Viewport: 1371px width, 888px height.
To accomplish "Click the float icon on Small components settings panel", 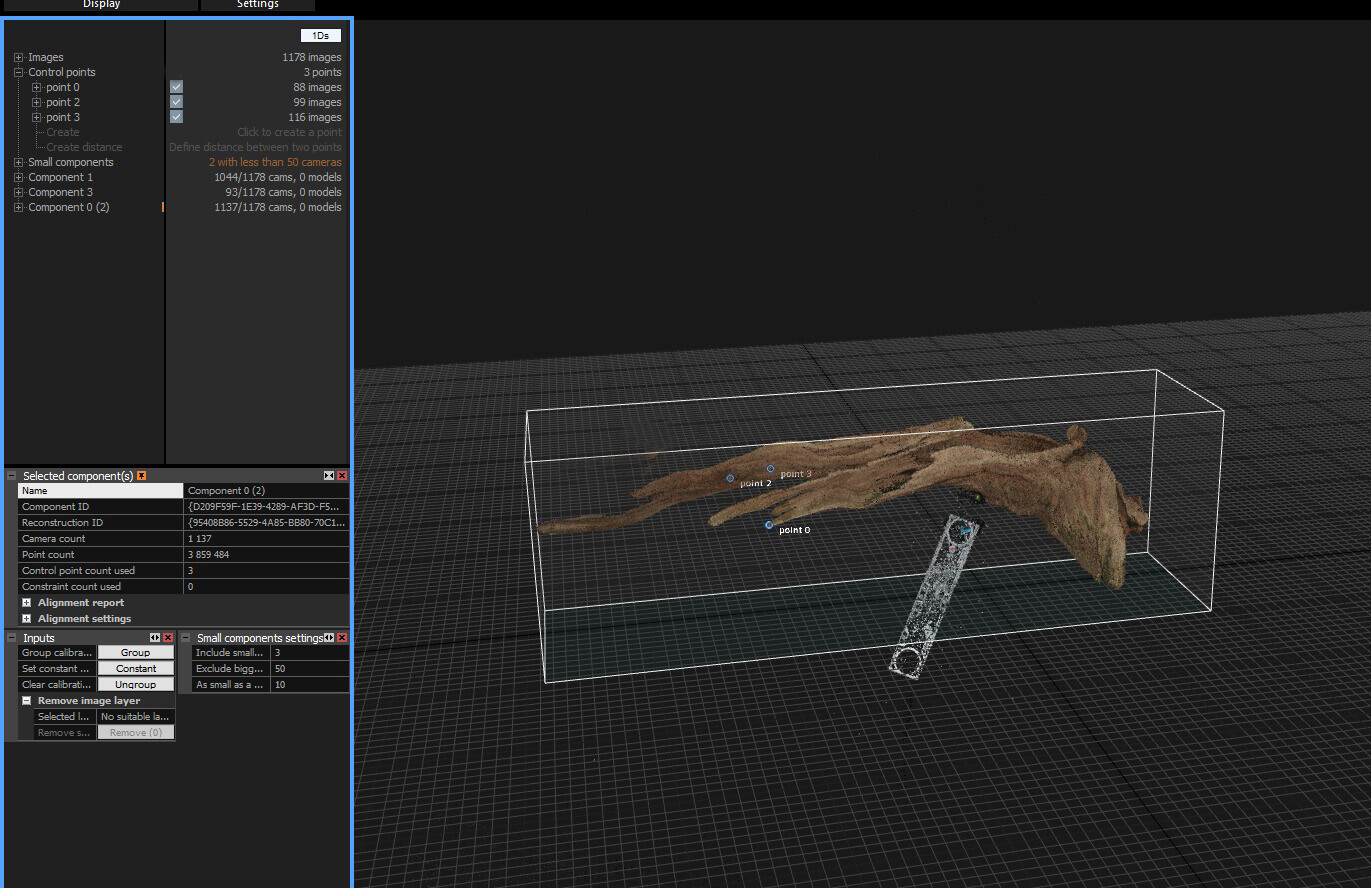I will [x=330, y=637].
